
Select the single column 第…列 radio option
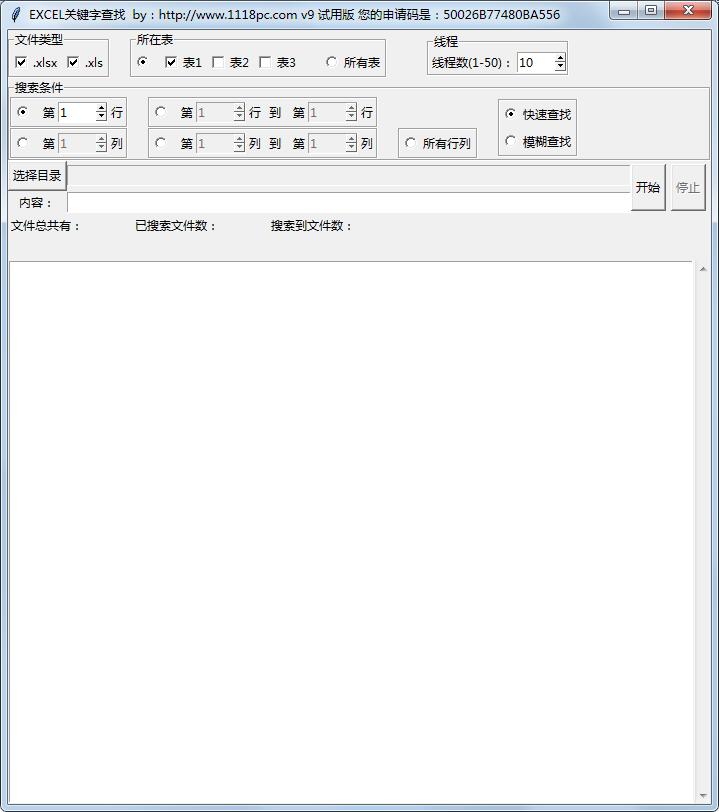point(22,142)
